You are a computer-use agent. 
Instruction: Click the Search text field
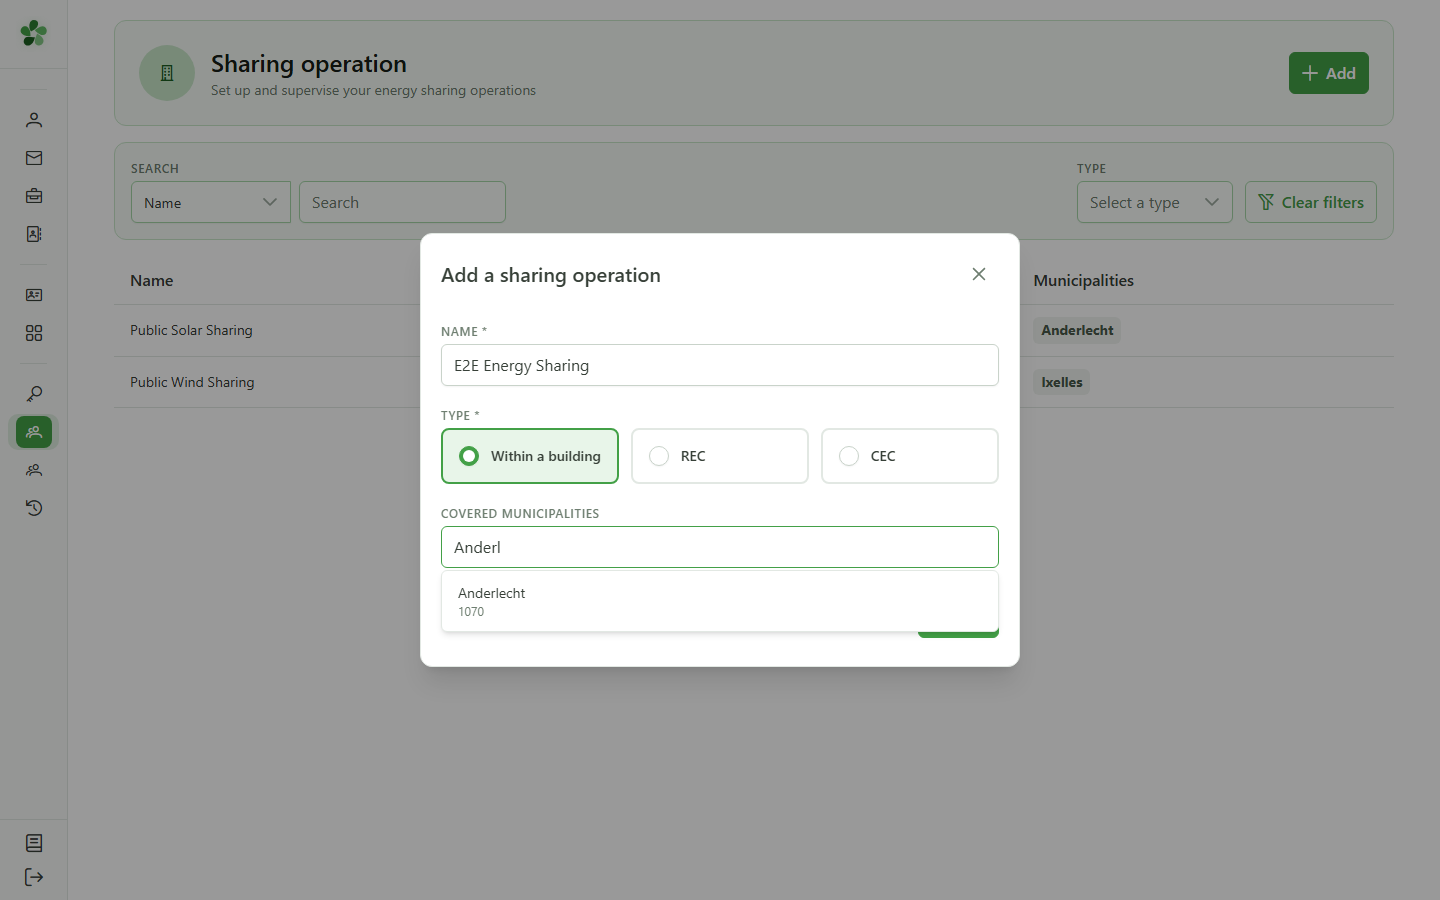pos(402,202)
